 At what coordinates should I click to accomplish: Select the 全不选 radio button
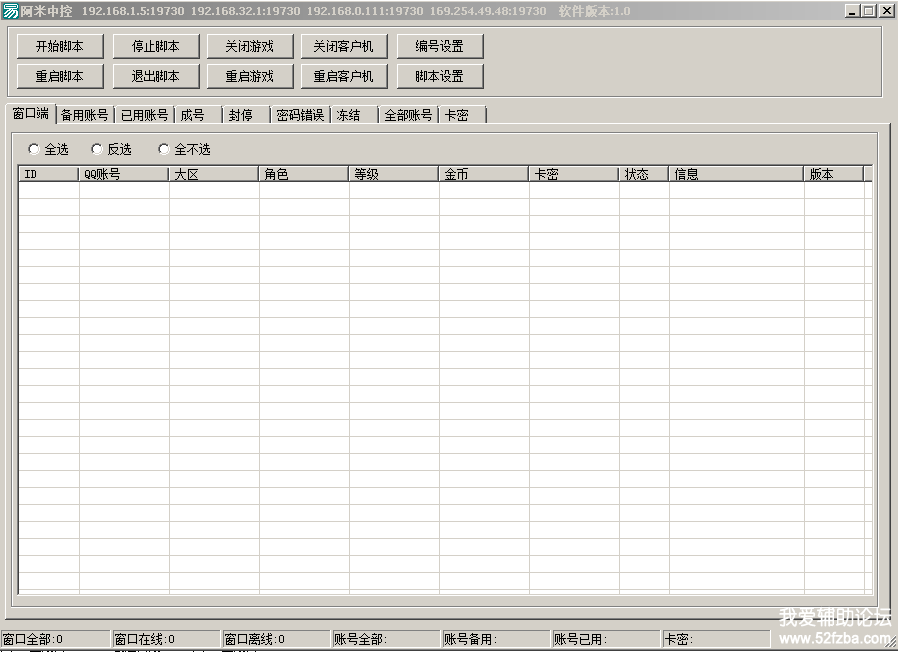pyautogui.click(x=164, y=150)
